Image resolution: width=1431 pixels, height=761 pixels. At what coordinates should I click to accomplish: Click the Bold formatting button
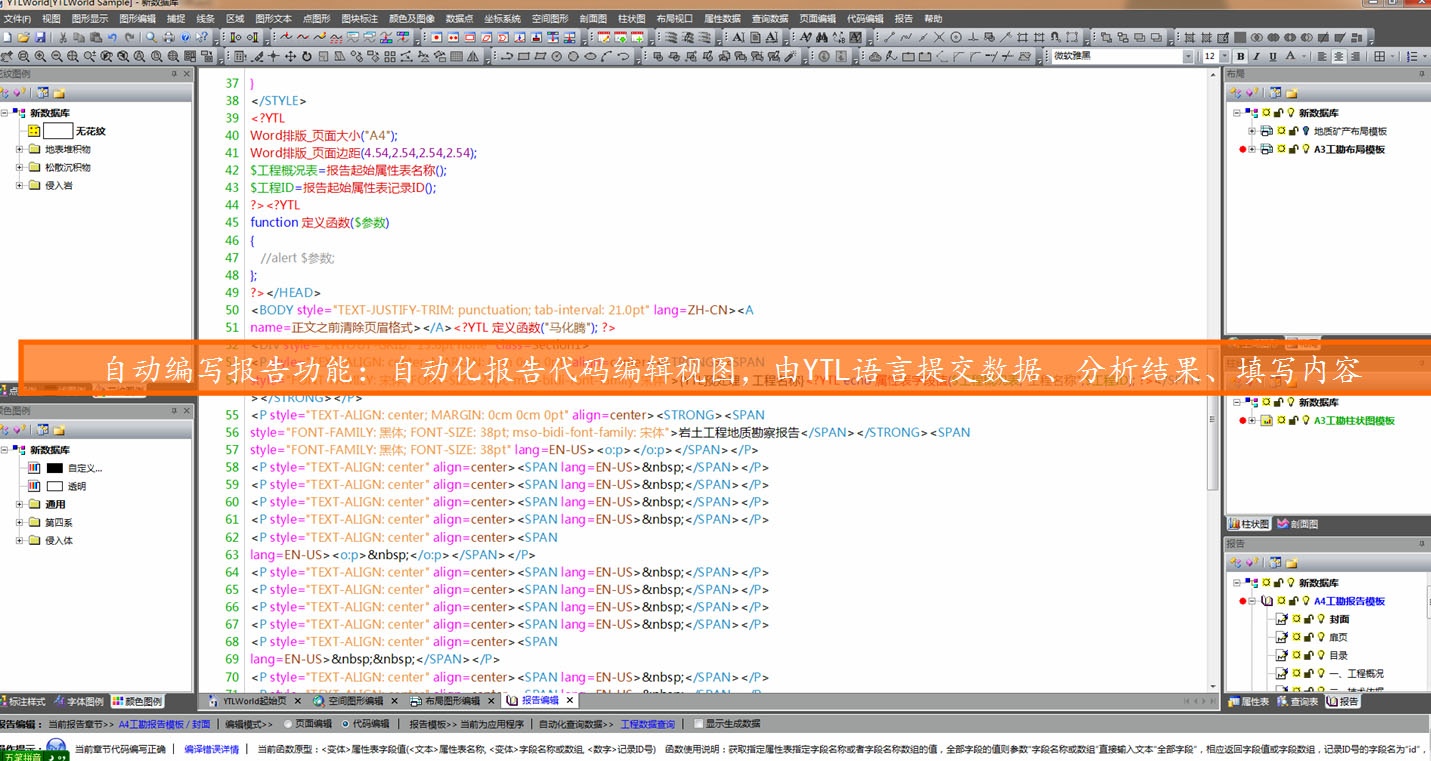(1240, 56)
